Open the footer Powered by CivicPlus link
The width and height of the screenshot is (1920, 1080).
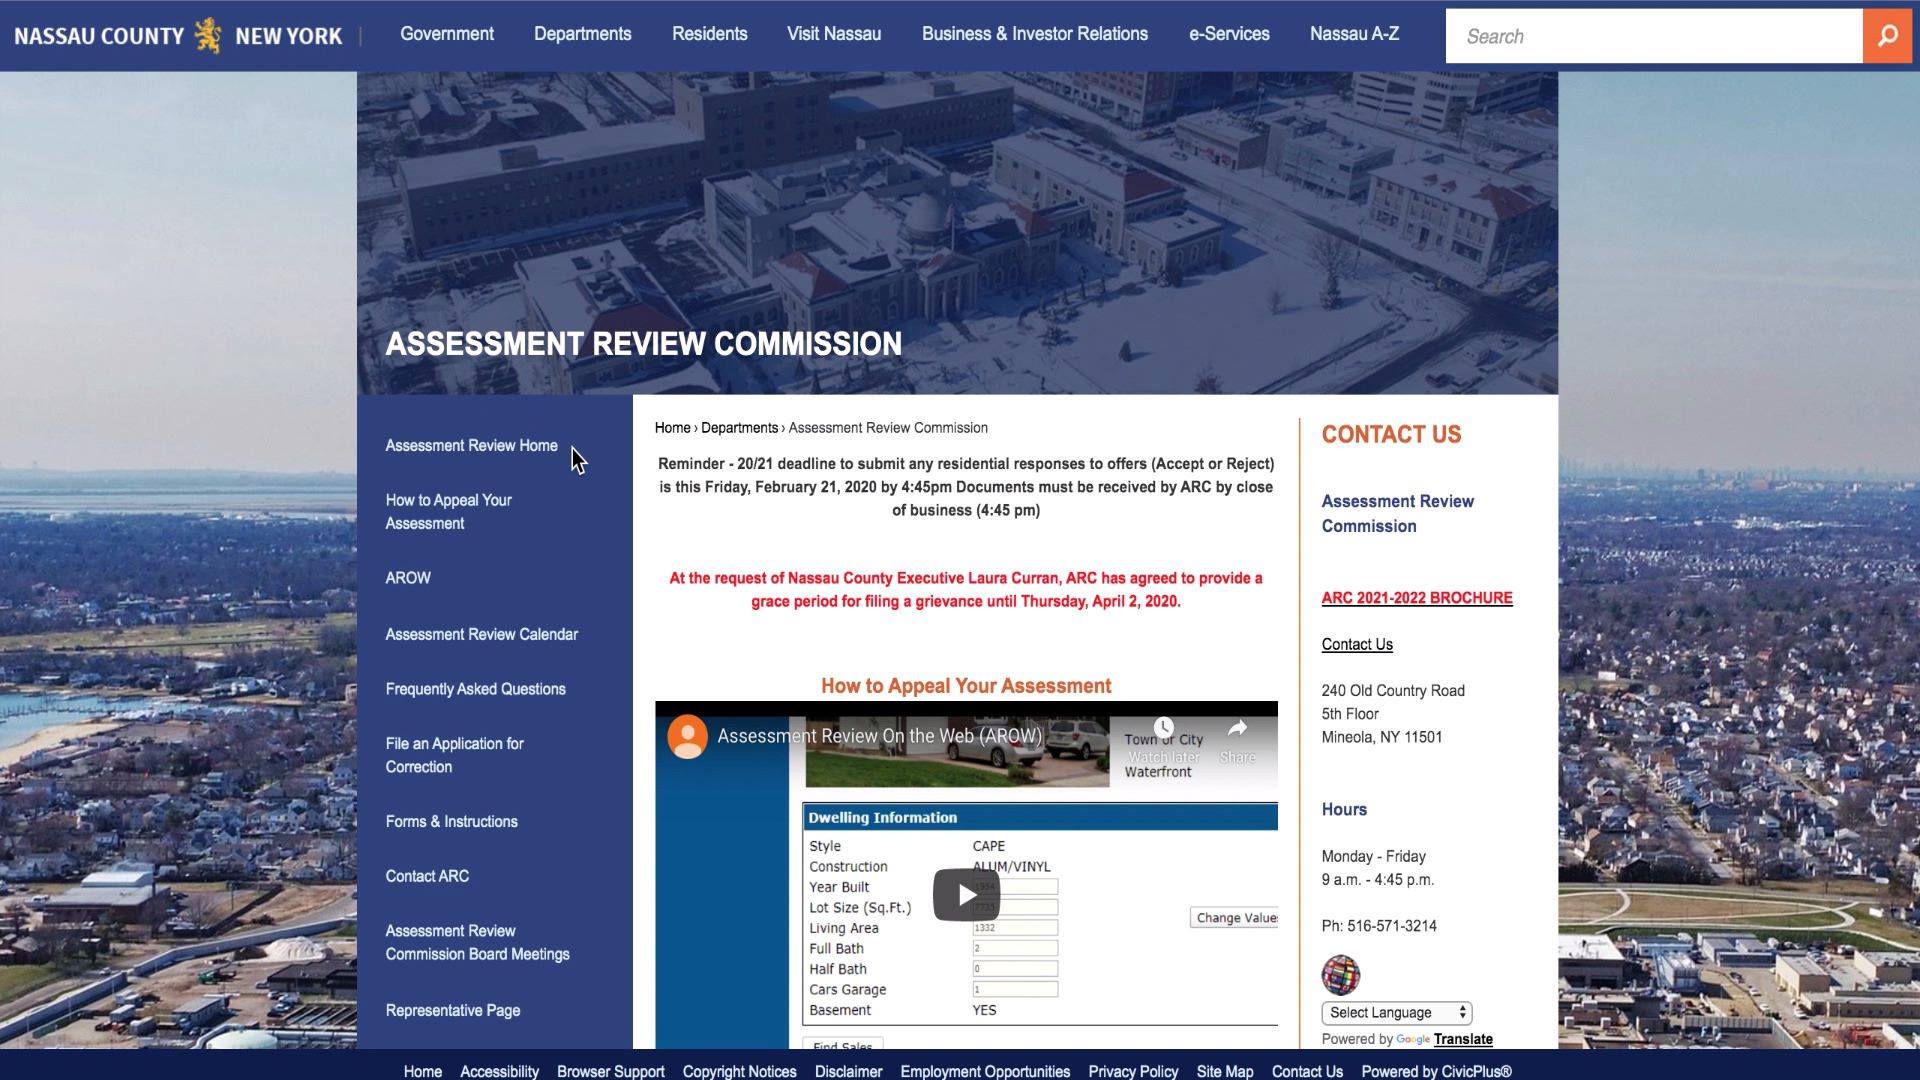[1436, 1072]
